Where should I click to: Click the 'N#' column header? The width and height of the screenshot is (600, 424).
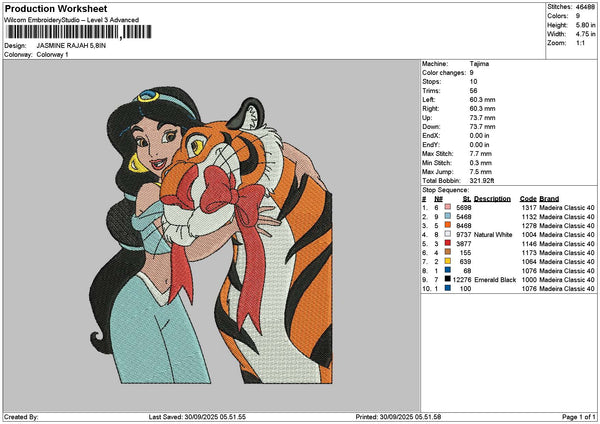439,199
